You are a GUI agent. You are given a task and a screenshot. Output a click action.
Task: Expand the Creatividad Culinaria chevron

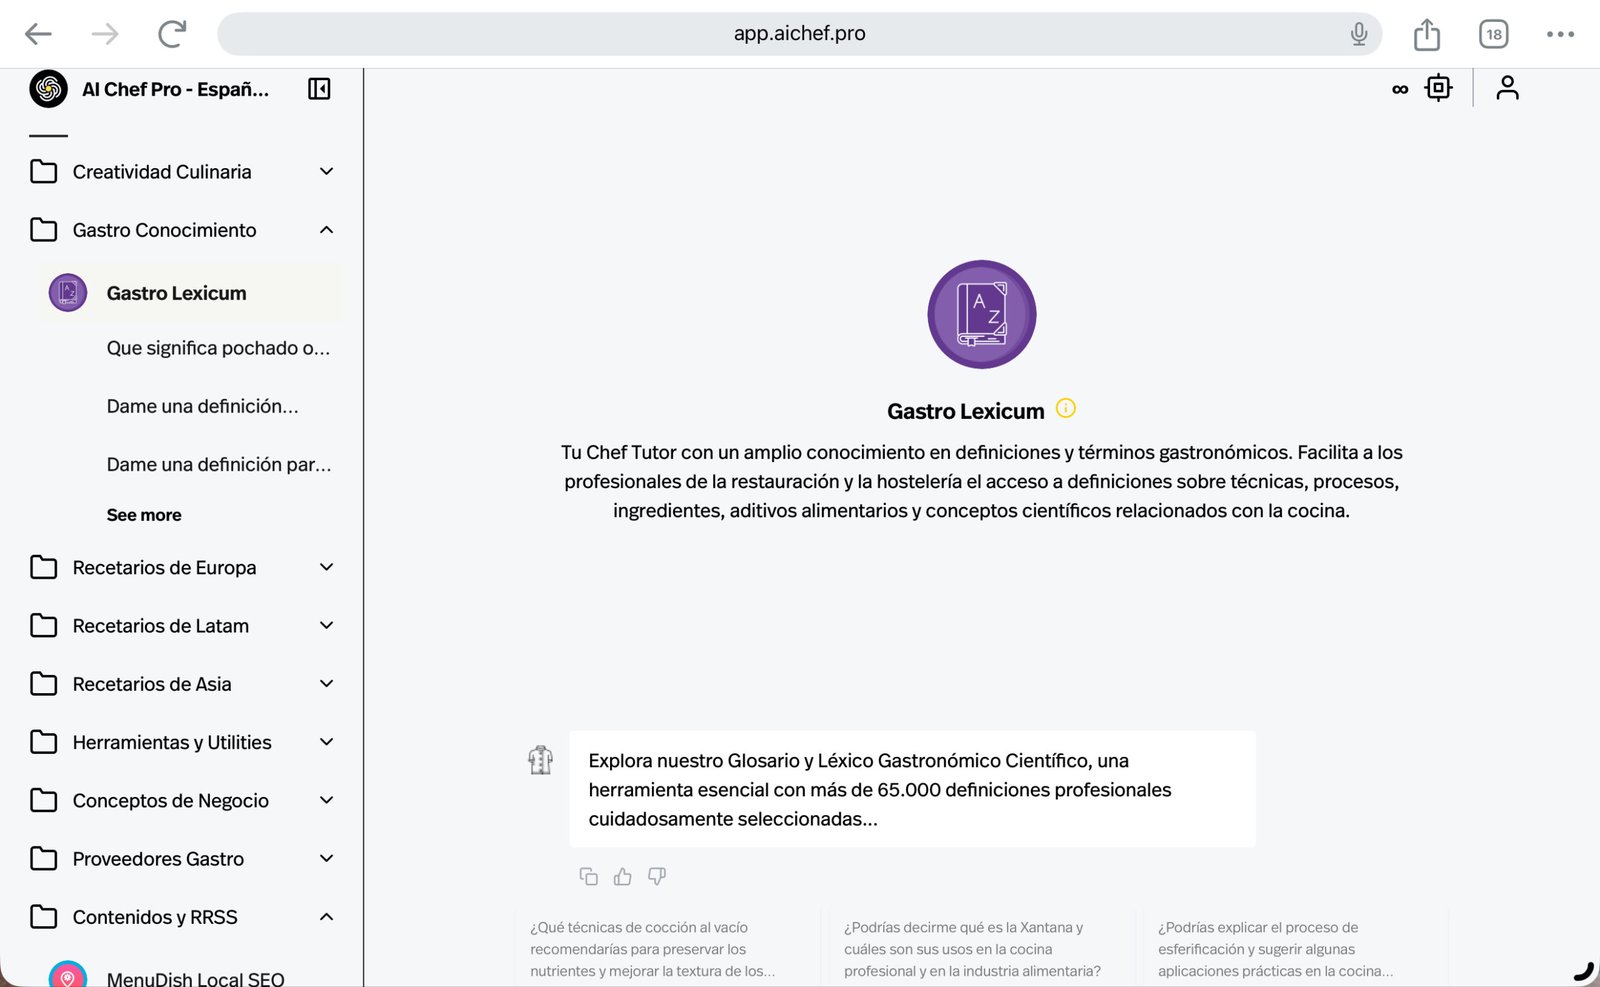point(326,172)
